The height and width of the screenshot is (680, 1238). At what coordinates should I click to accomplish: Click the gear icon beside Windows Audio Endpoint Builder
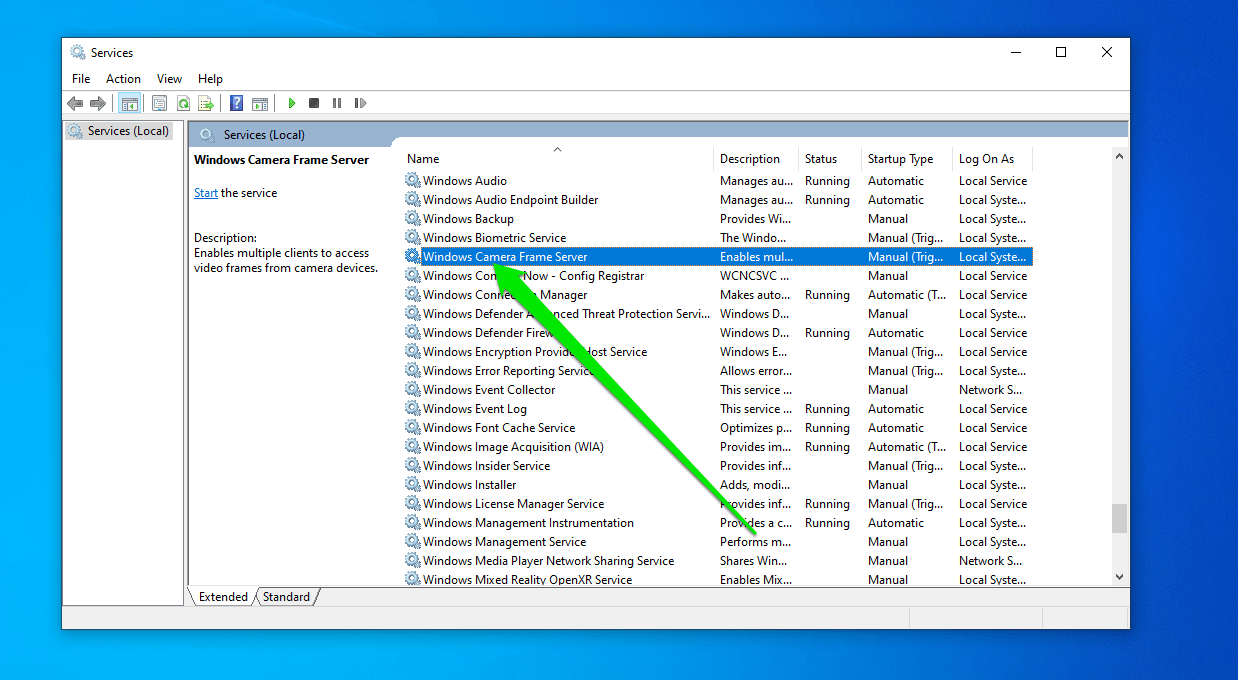coord(413,200)
